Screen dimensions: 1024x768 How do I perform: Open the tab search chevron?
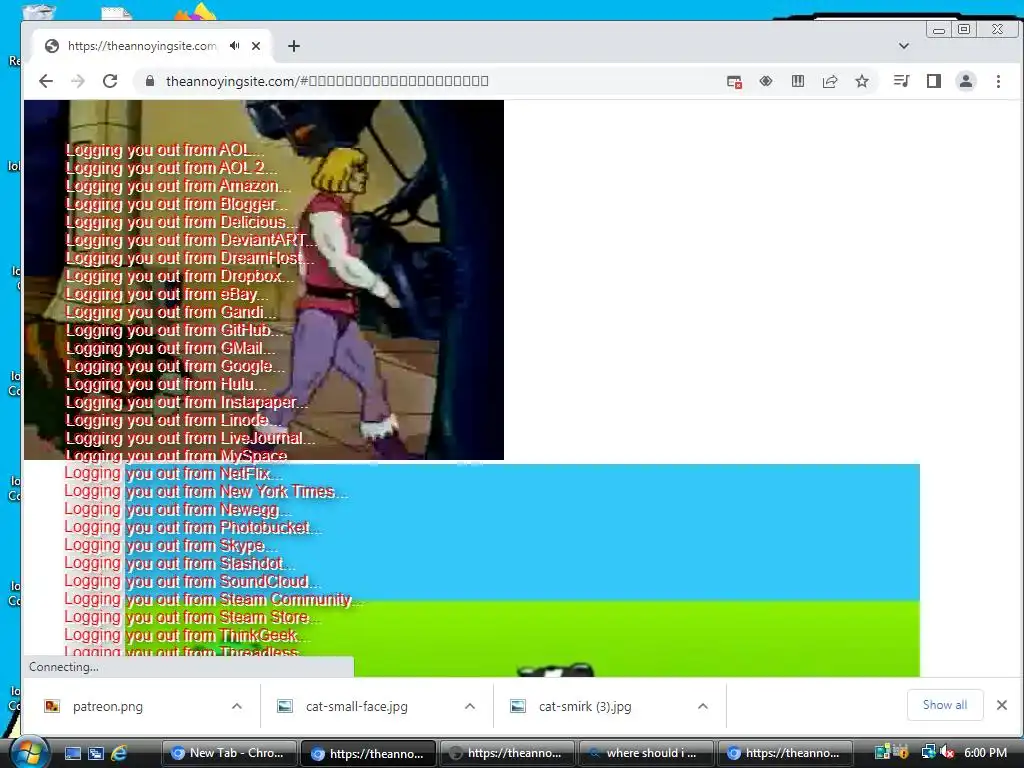pos(904,46)
